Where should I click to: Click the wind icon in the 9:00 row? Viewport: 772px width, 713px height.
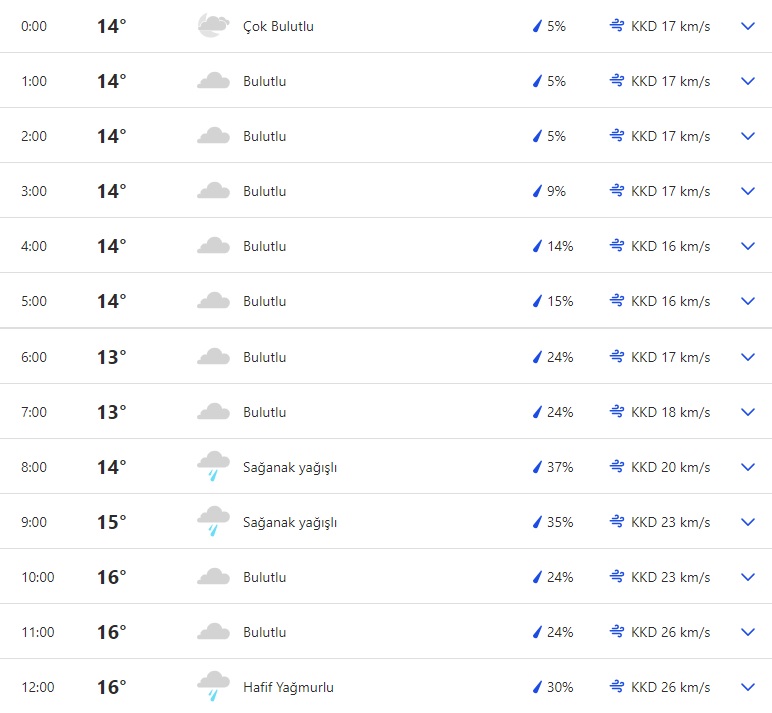[617, 522]
